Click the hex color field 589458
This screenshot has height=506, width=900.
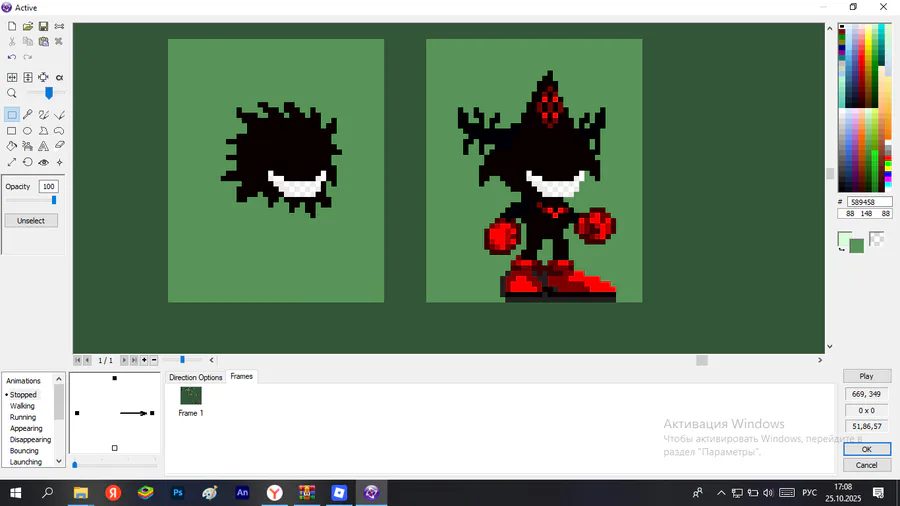870,202
